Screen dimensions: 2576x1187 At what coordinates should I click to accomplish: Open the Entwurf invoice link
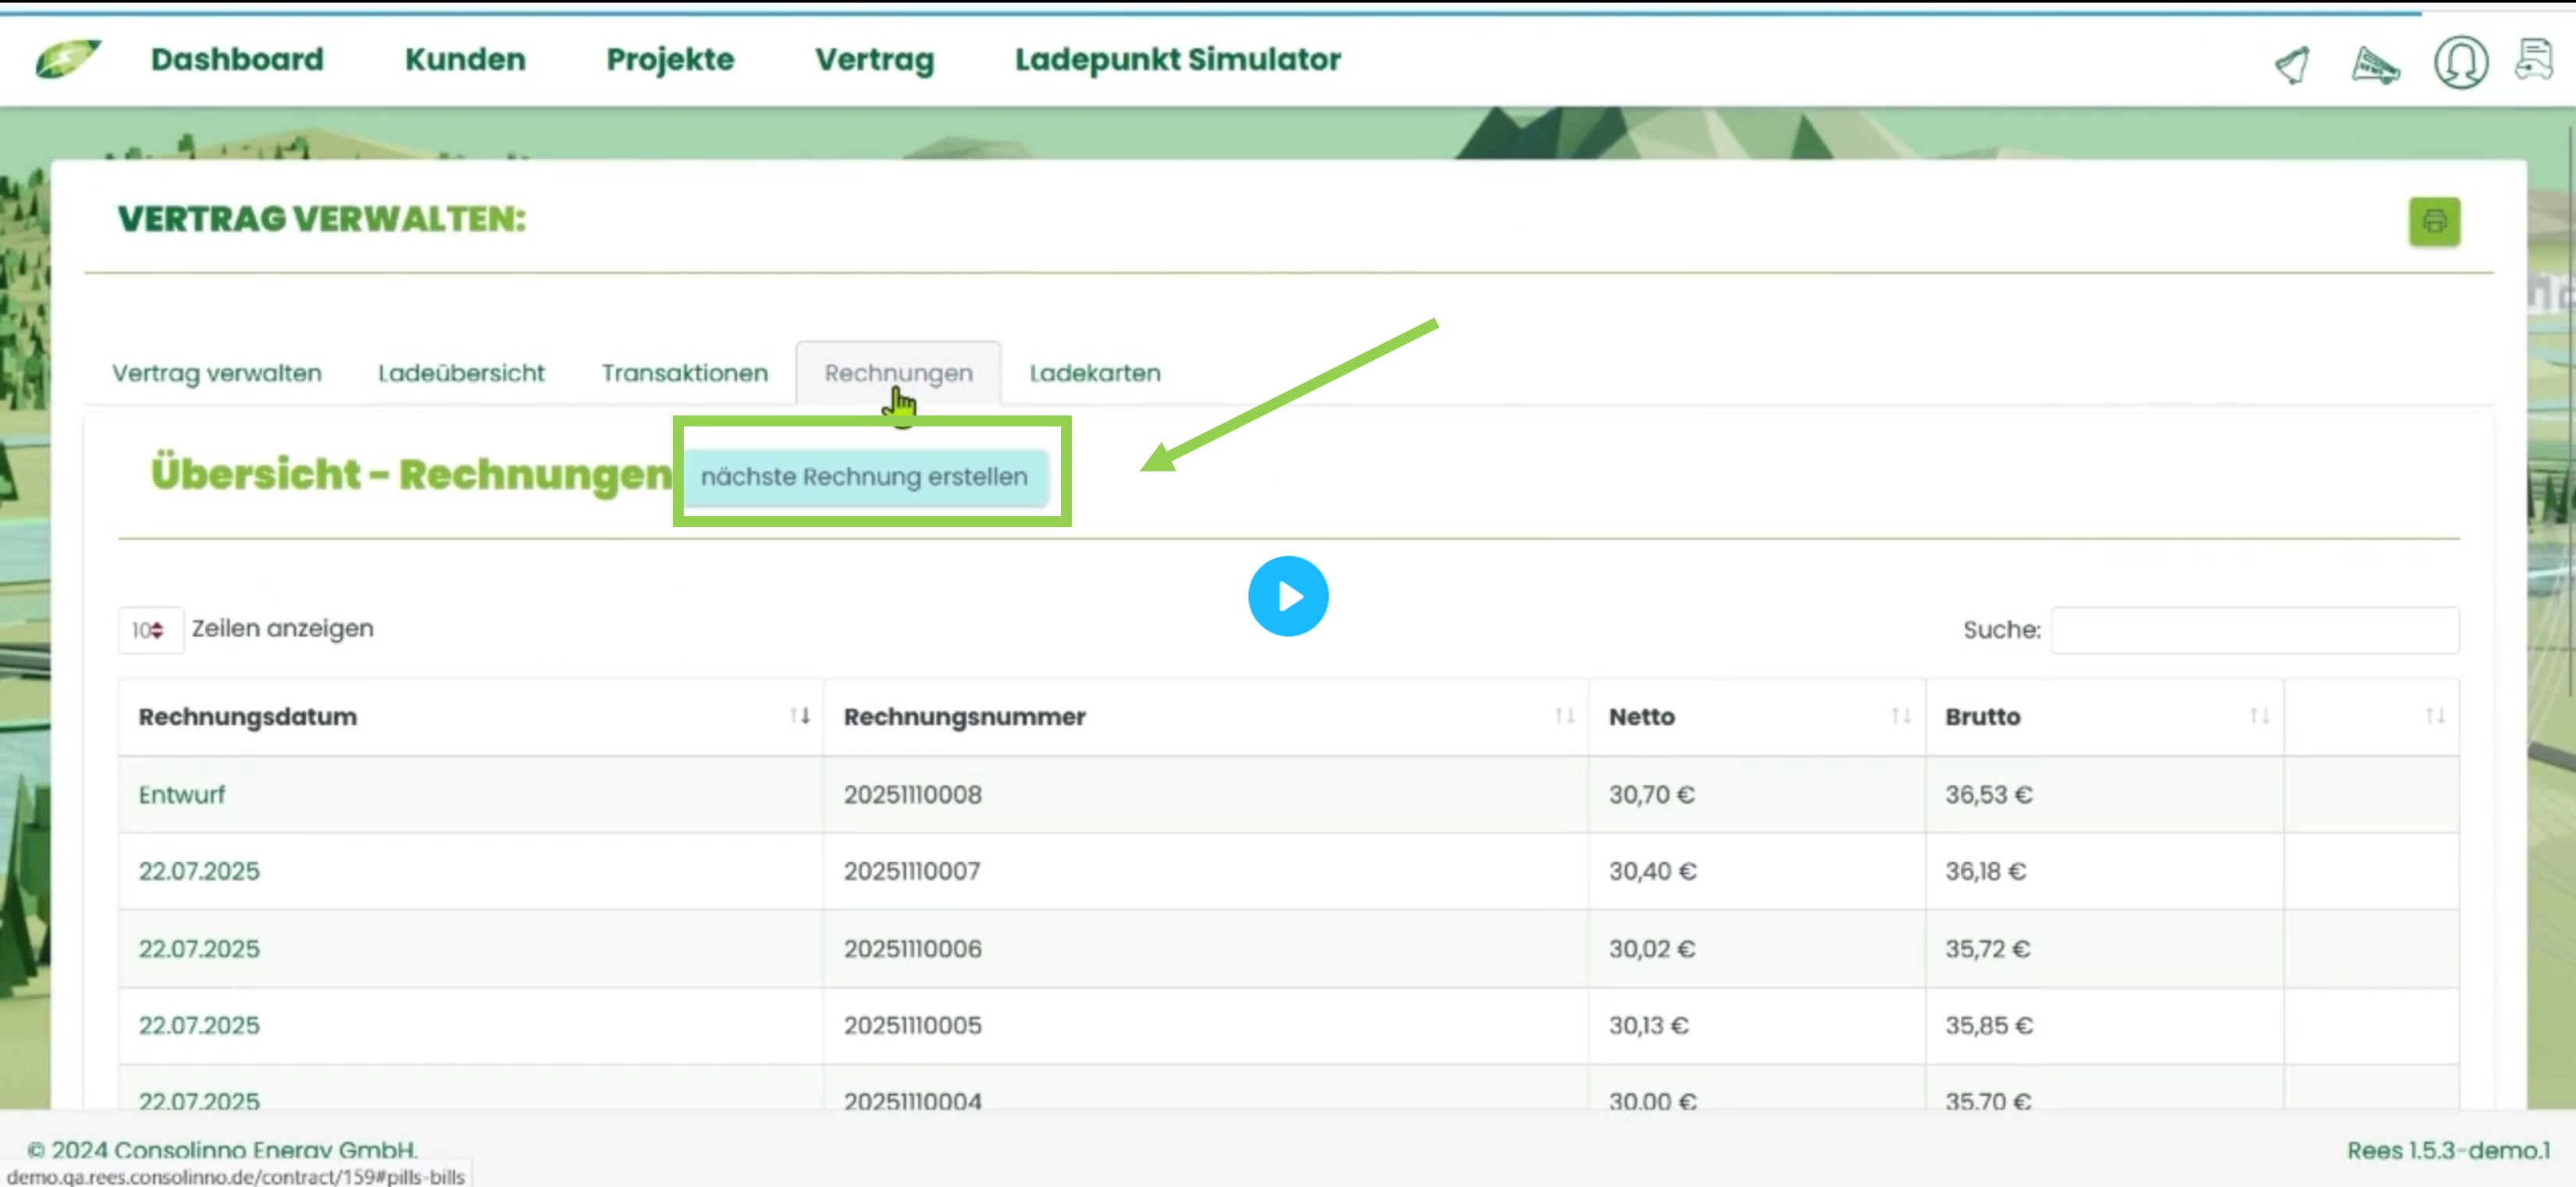point(181,795)
